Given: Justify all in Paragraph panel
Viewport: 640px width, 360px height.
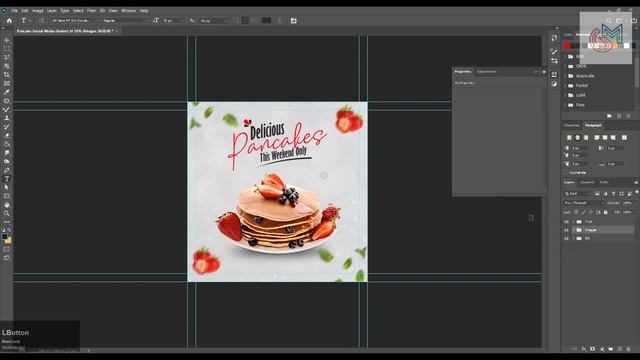Looking at the screenshot, I should coord(624,138).
